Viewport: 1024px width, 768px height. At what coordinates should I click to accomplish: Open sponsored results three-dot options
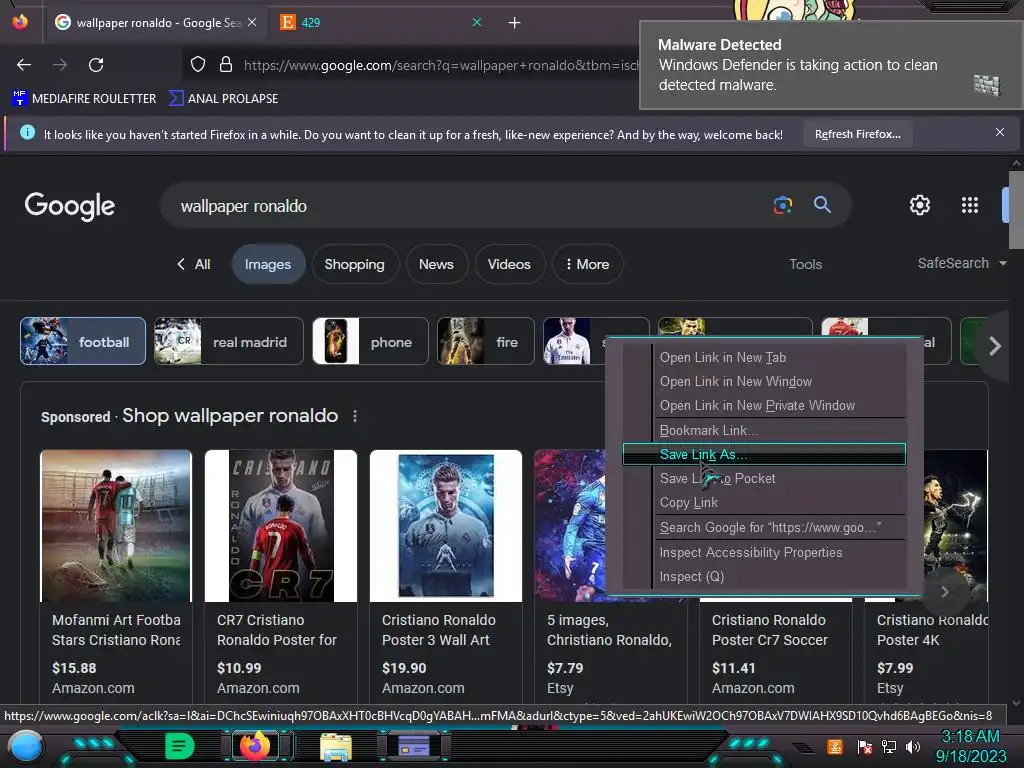[355, 416]
